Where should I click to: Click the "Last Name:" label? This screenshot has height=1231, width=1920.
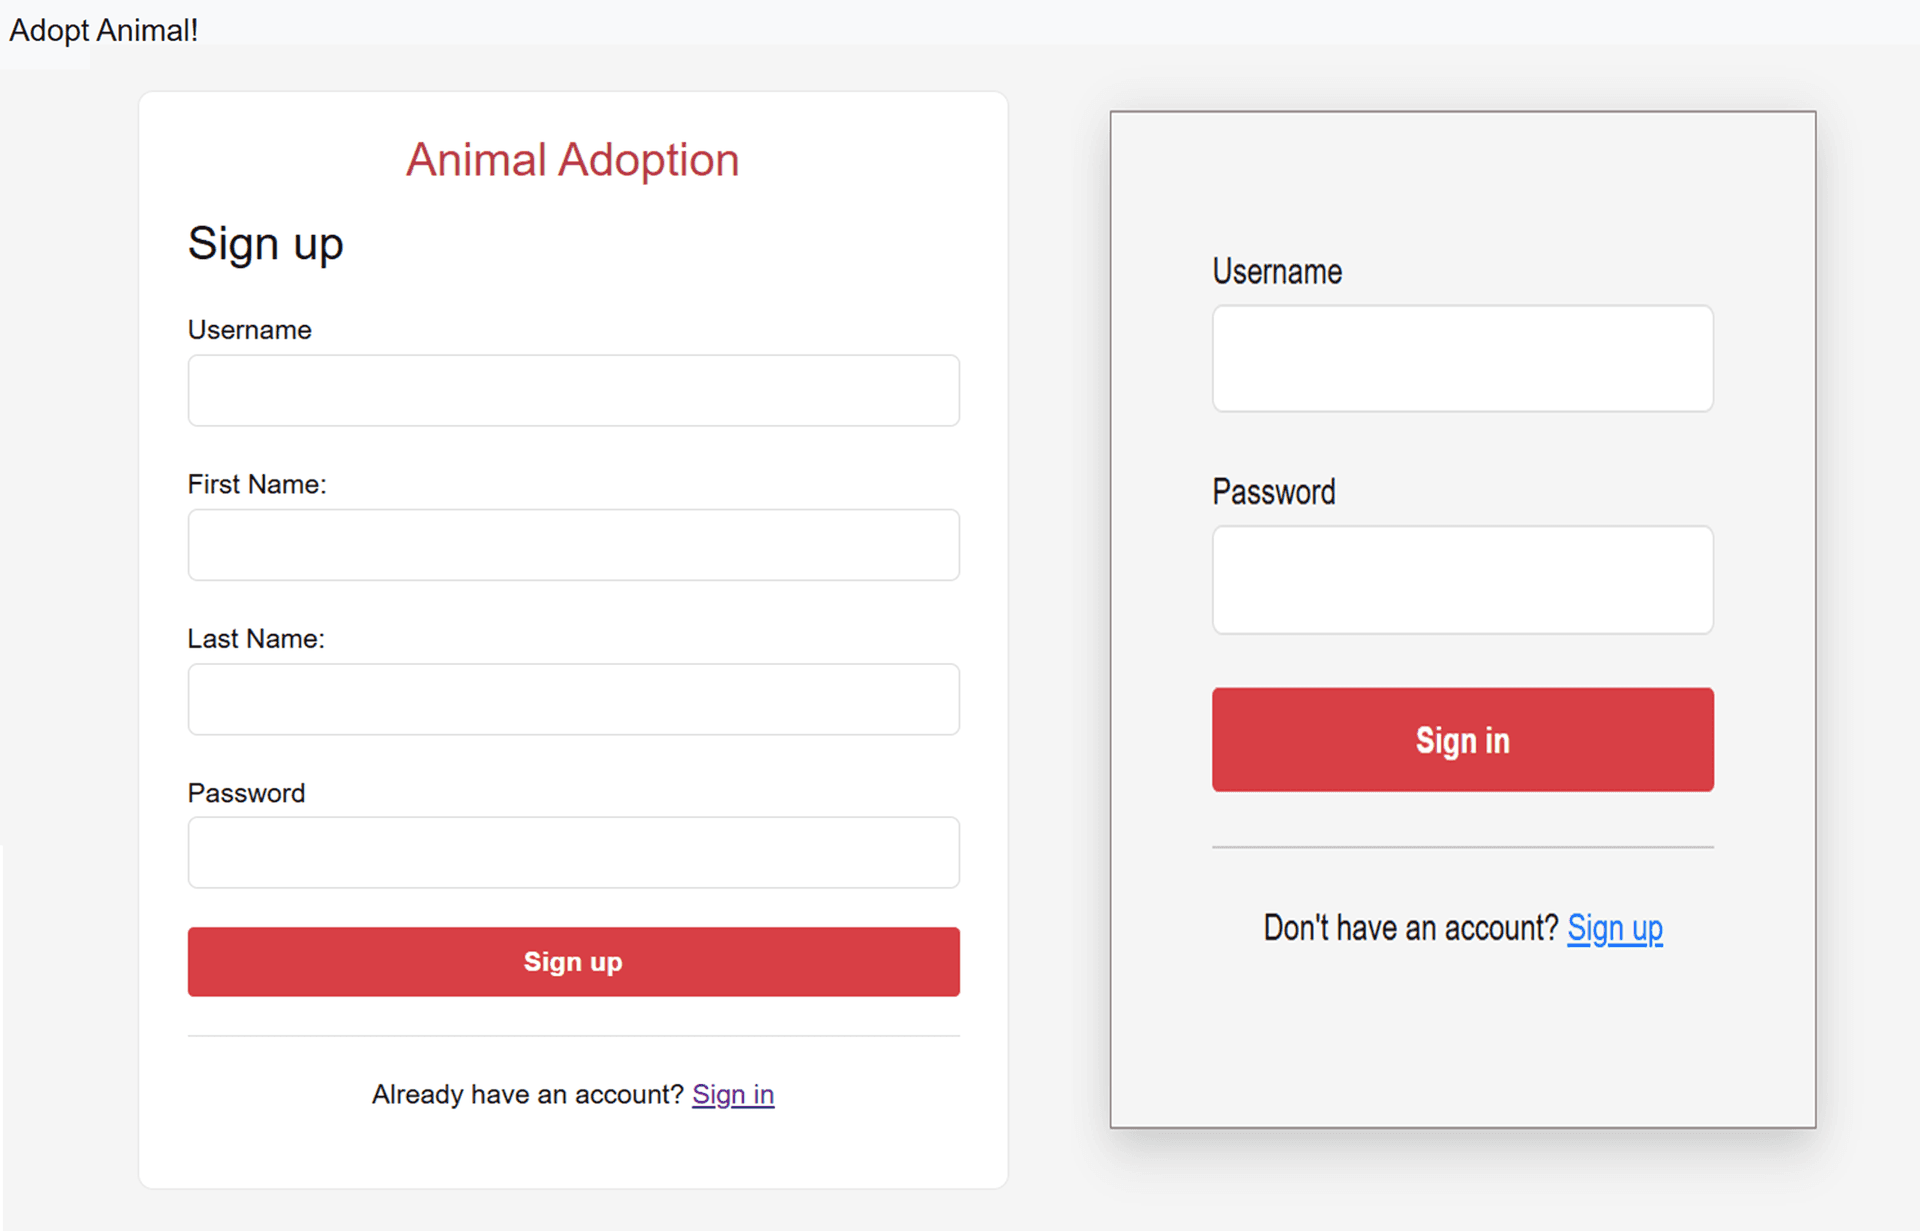point(256,639)
